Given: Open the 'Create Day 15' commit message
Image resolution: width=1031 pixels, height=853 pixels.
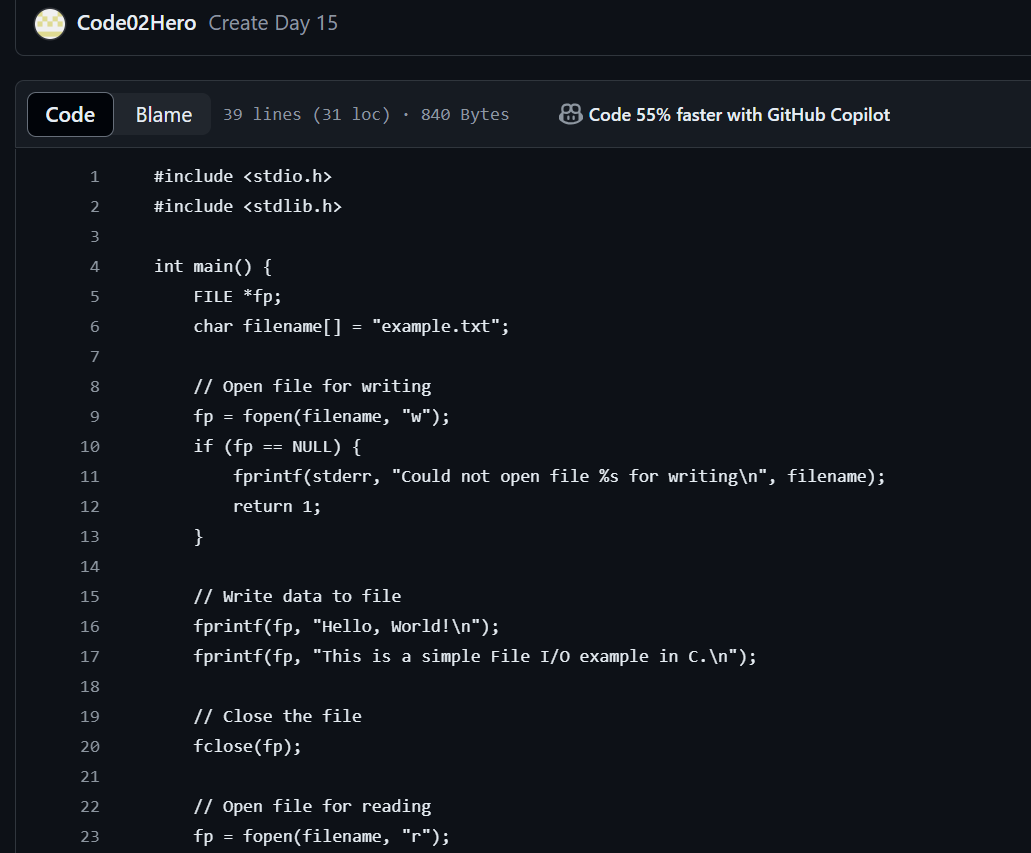Looking at the screenshot, I should pos(273,23).
